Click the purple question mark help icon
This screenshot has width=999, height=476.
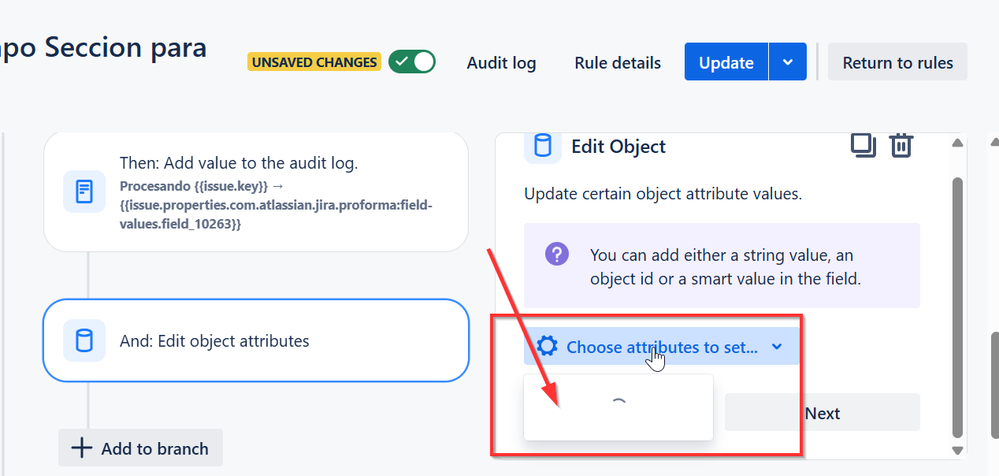pos(557,256)
